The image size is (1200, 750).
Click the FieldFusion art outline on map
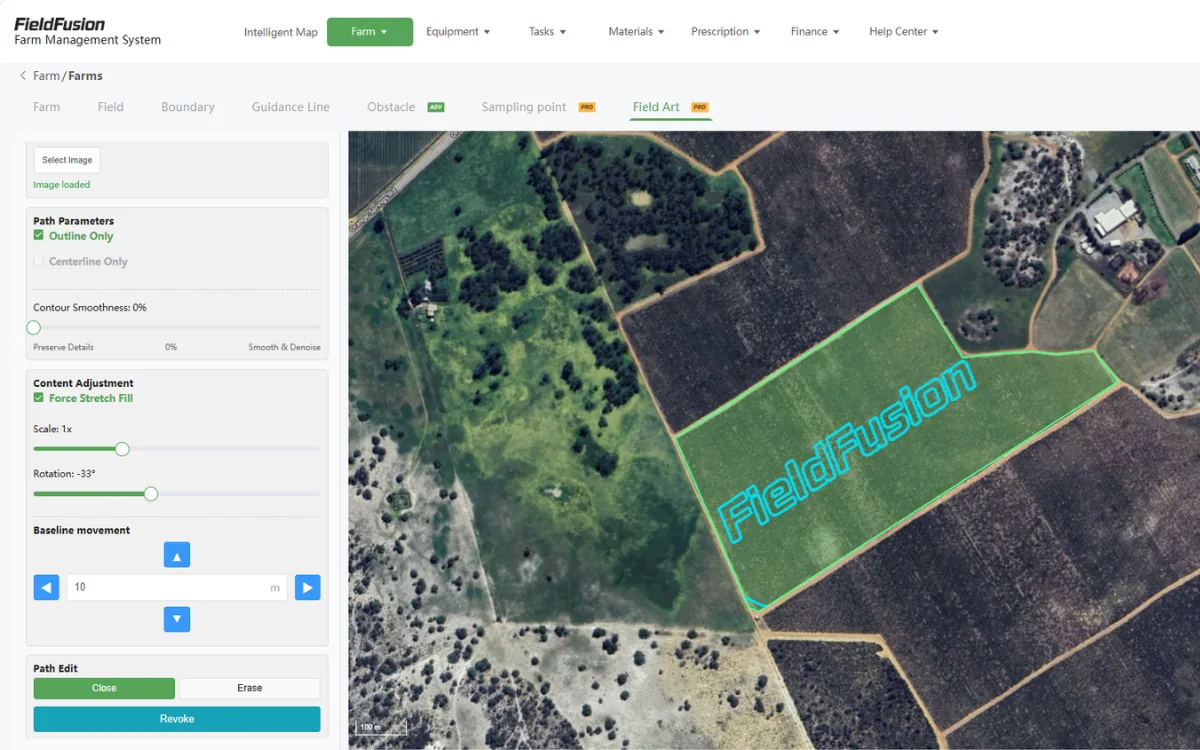[x=846, y=453]
